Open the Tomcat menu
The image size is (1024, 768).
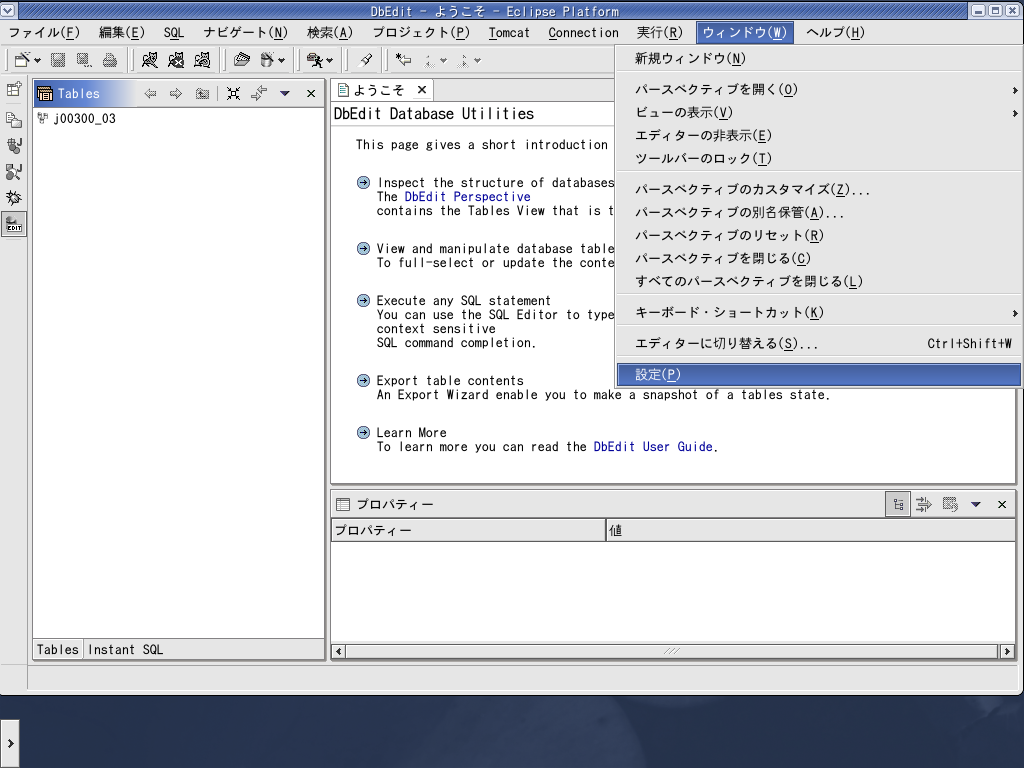(x=509, y=33)
